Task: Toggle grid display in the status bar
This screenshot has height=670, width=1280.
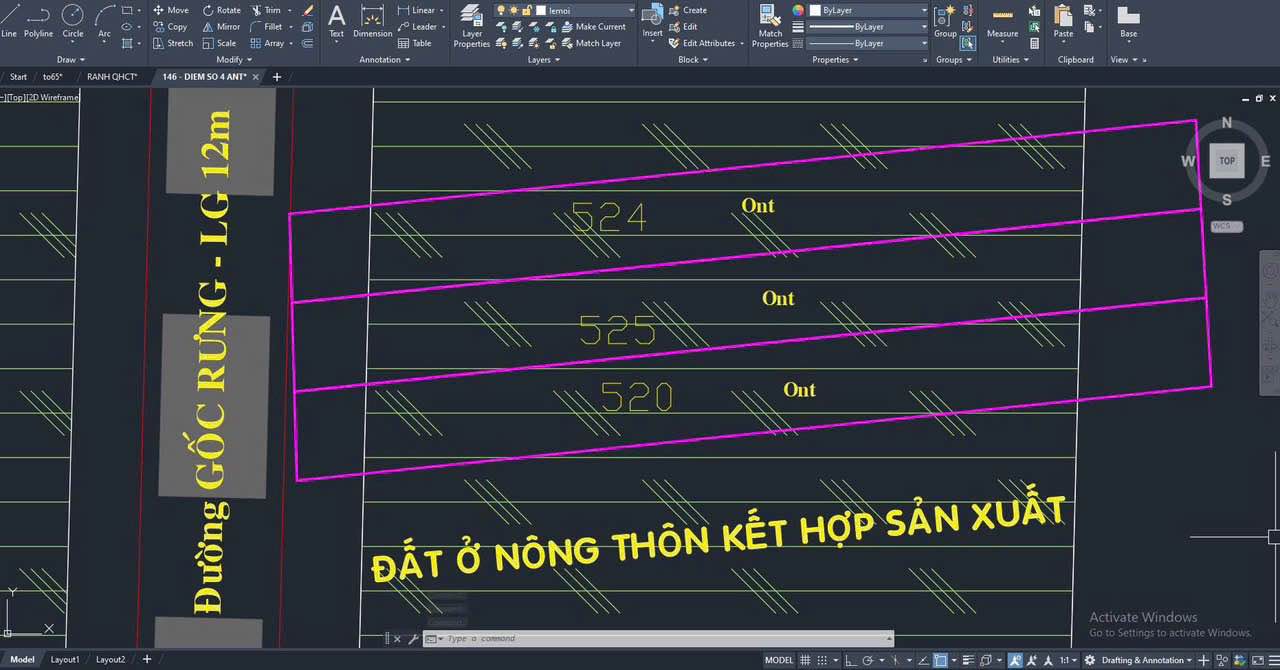Action: point(805,659)
